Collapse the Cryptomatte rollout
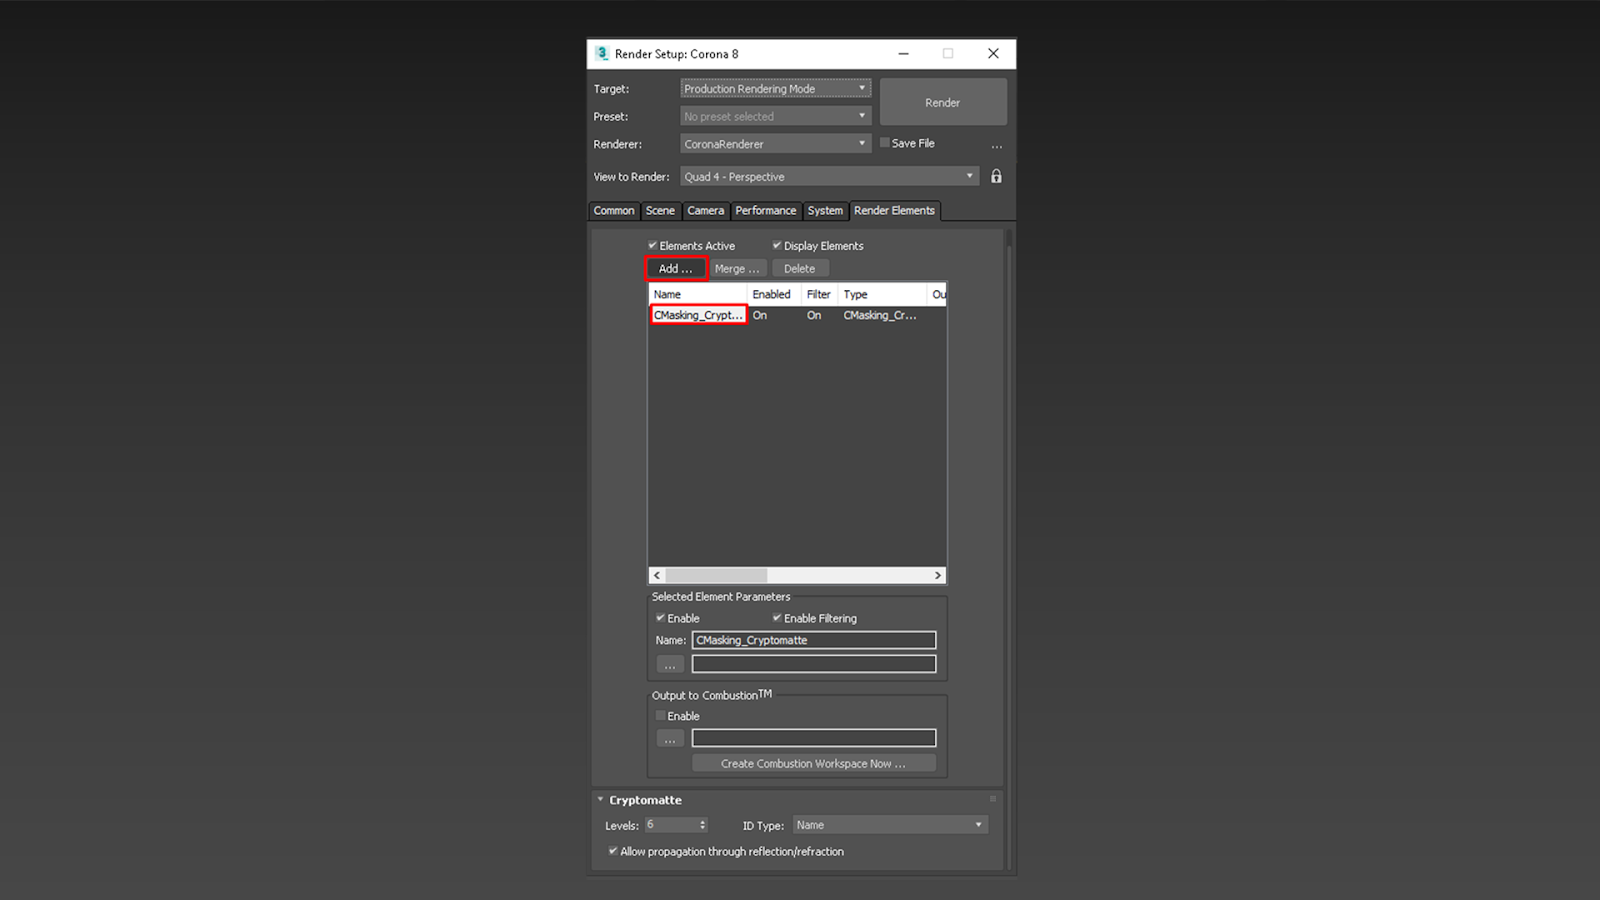This screenshot has height=900, width=1600. (x=599, y=800)
